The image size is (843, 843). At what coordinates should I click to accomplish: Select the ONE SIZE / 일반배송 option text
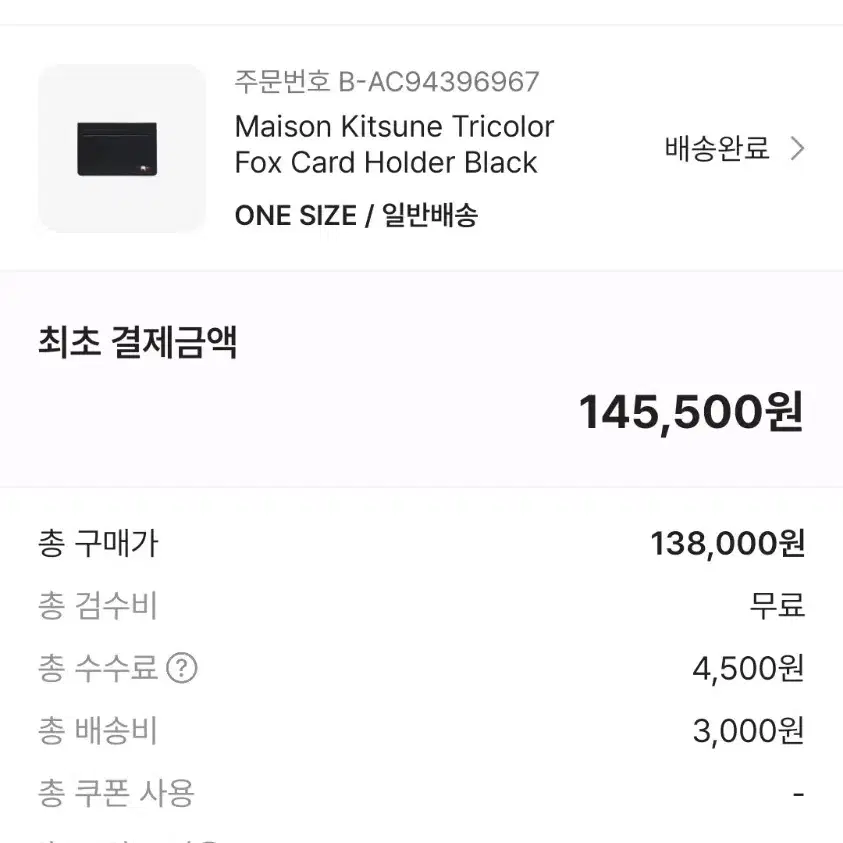point(356,215)
